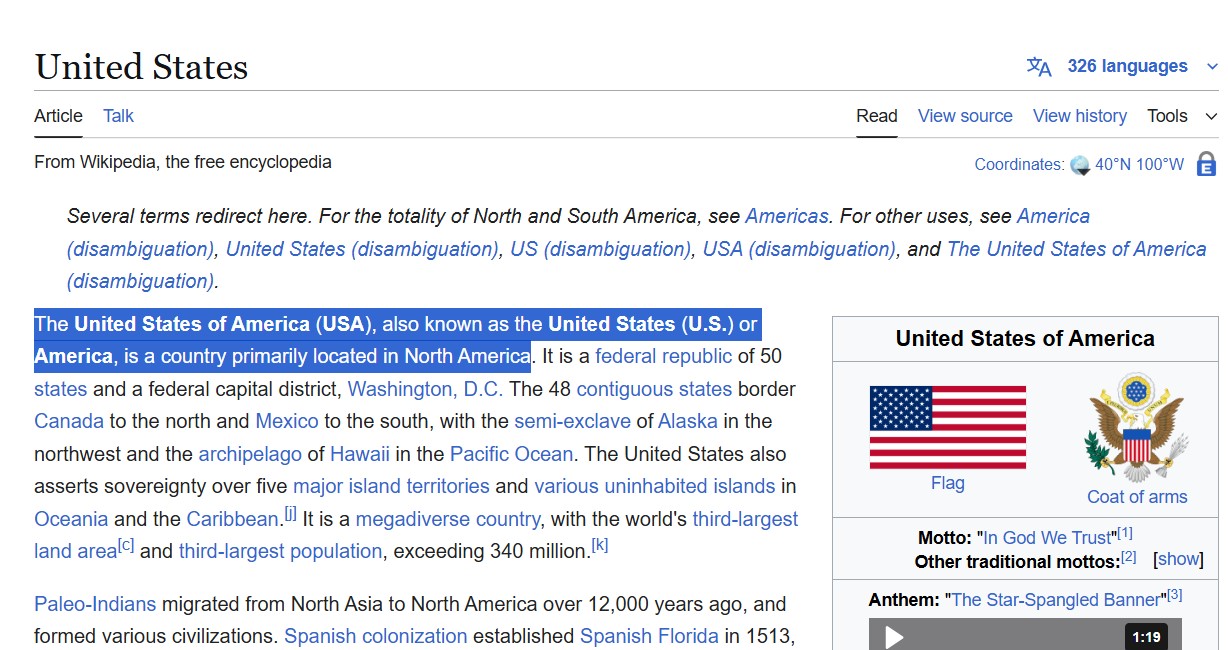Click the infobox title United States of America
This screenshot has width=1228, height=650.
(x=1025, y=338)
